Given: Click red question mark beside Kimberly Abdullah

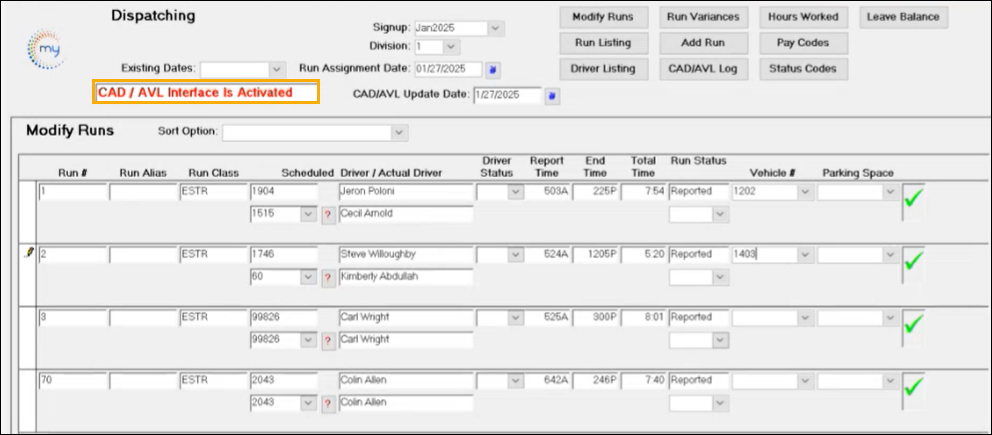Looking at the screenshot, I should click(327, 278).
